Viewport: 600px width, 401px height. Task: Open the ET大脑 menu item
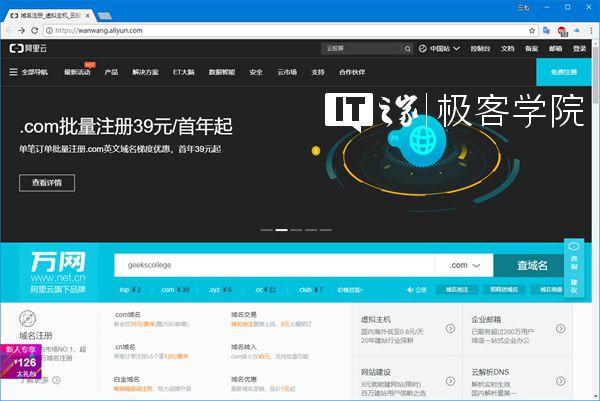coord(183,72)
